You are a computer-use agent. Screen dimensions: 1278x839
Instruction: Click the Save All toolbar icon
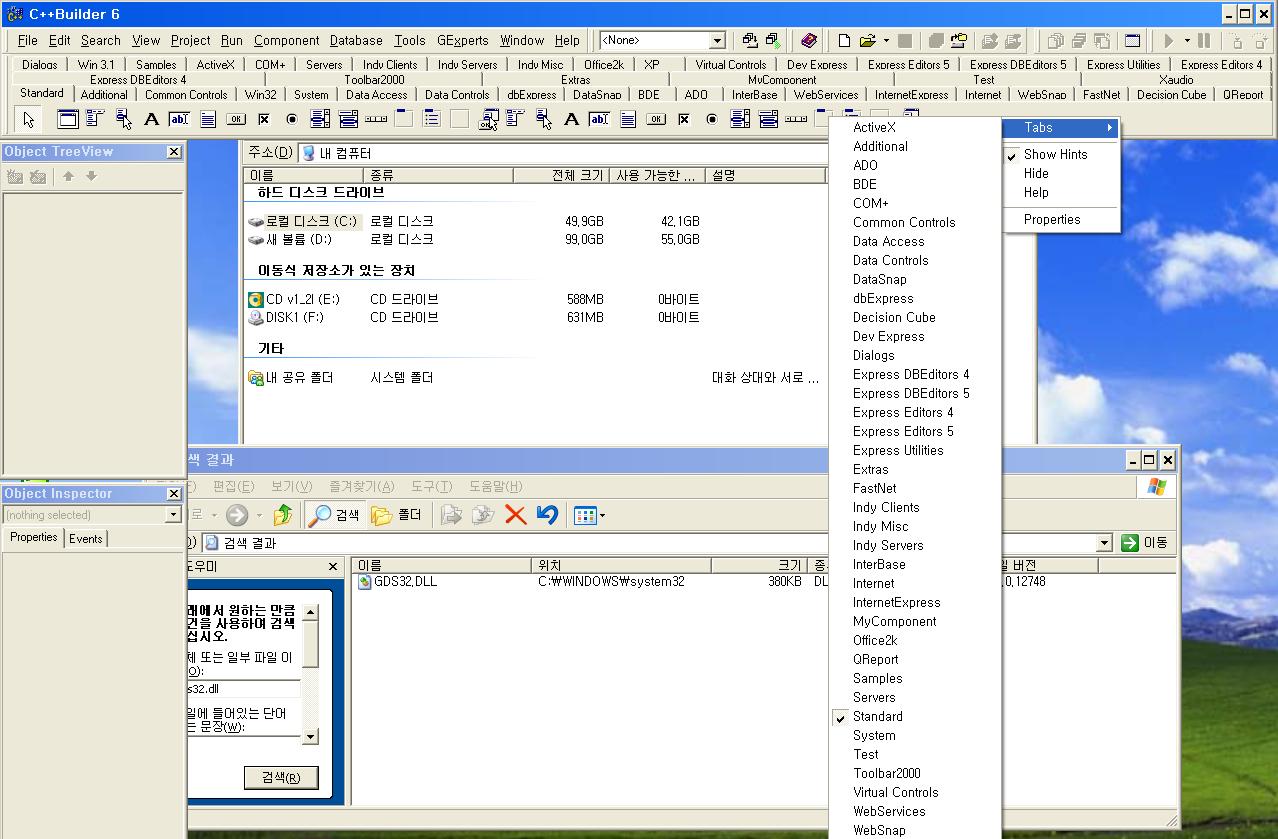coord(936,41)
